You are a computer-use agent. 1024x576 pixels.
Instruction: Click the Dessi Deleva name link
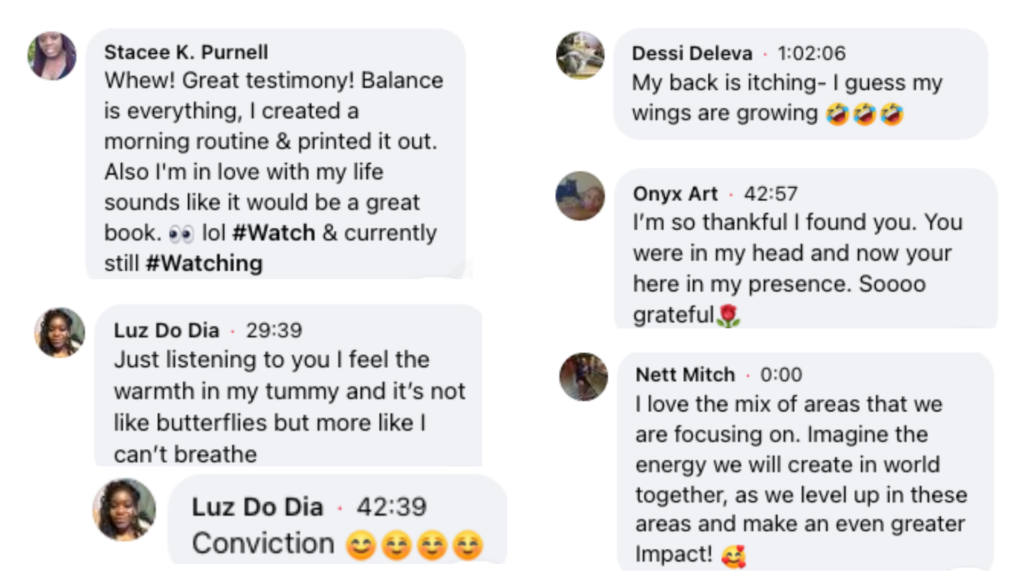692,53
